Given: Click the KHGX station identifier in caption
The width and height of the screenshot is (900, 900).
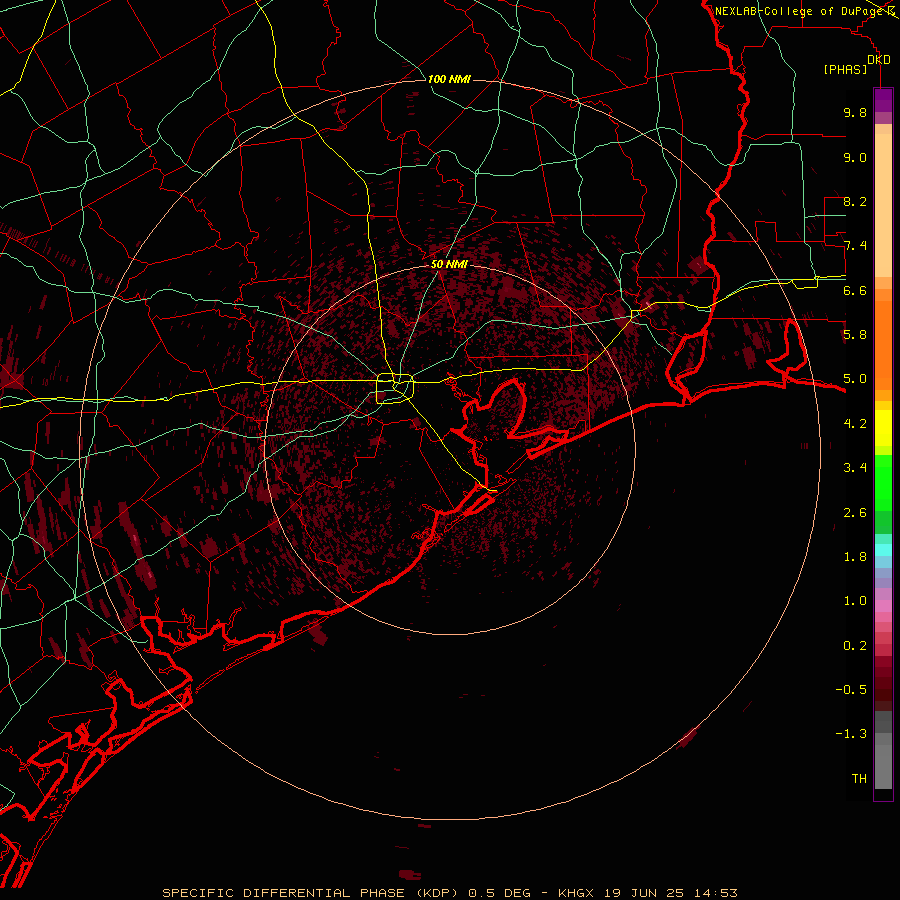Looking at the screenshot, I should point(576,893).
